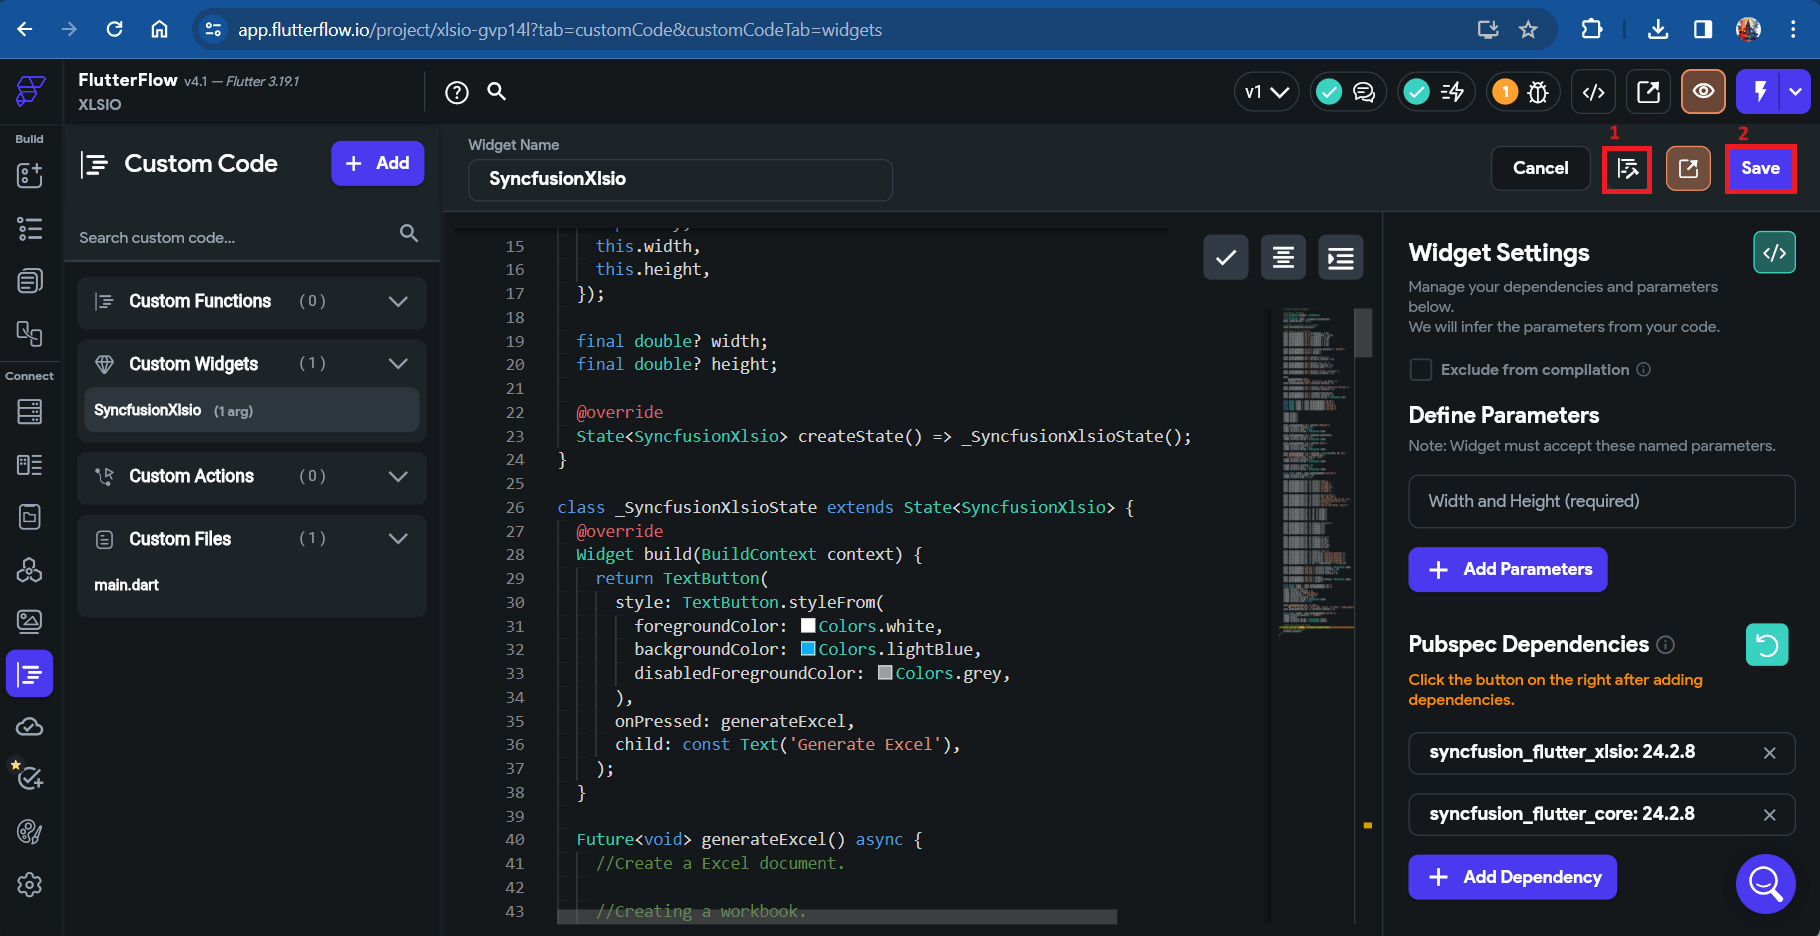
Task: Click the browser address bar URL
Action: coord(560,30)
